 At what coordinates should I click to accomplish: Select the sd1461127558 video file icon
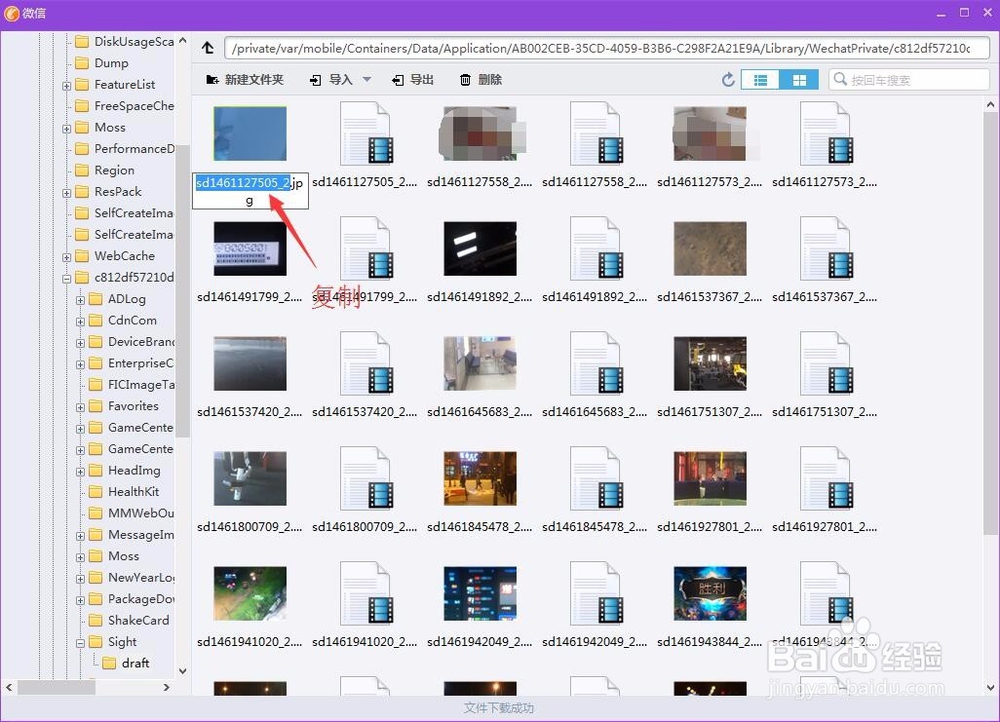[596, 134]
